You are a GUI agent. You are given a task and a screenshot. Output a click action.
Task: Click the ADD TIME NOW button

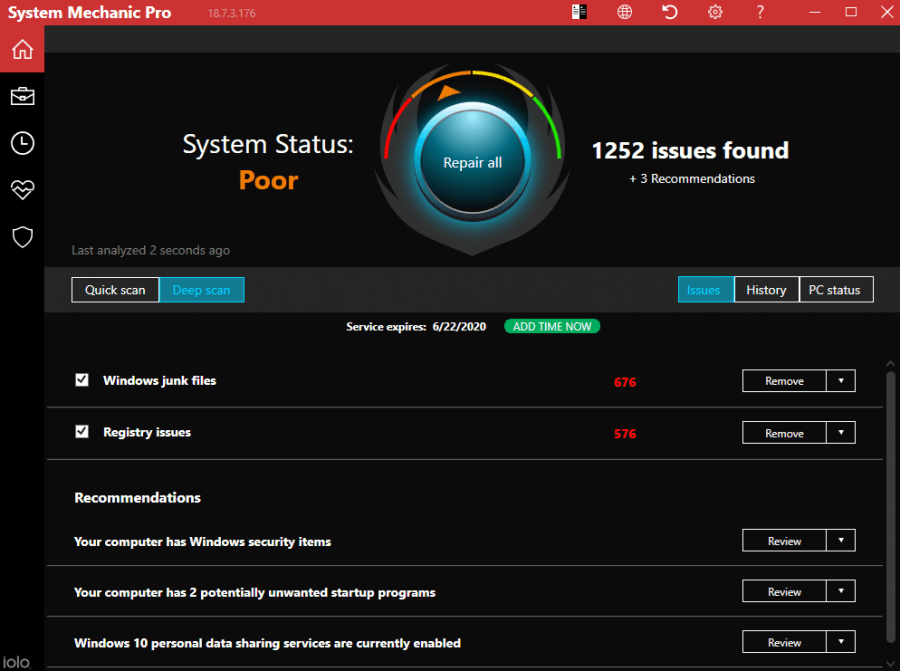pyautogui.click(x=552, y=327)
